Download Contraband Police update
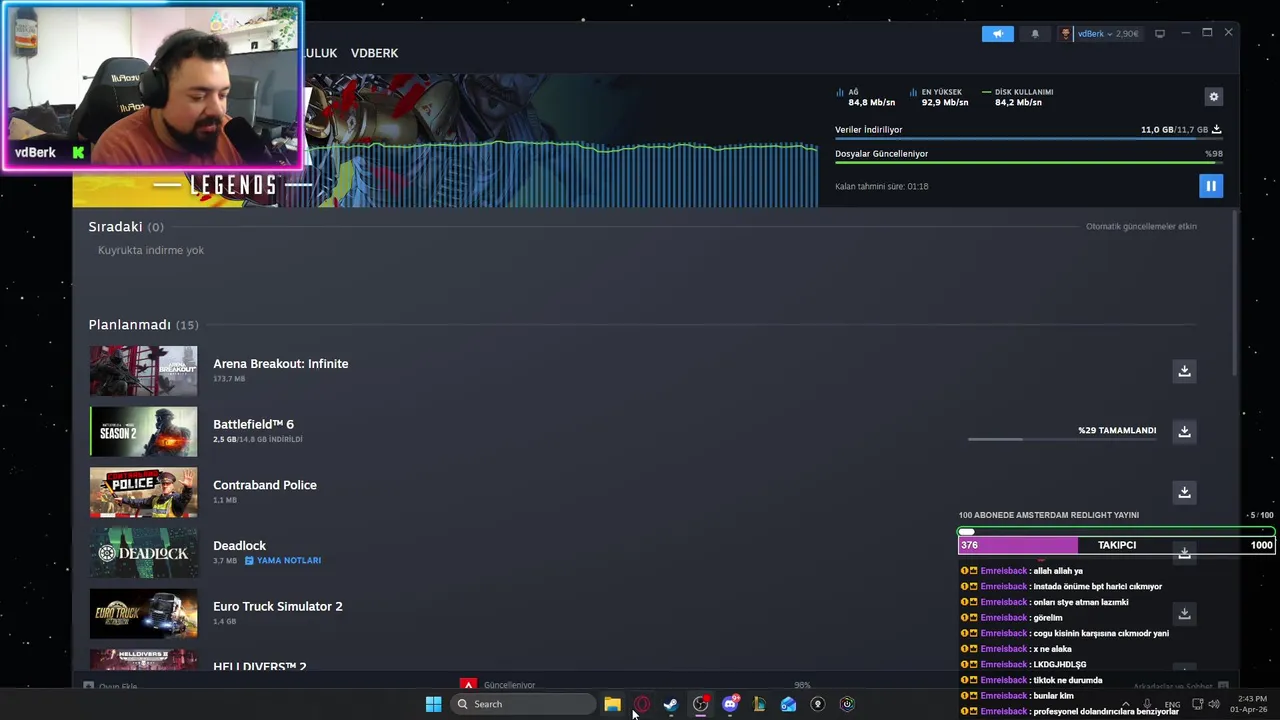 pyautogui.click(x=1184, y=492)
